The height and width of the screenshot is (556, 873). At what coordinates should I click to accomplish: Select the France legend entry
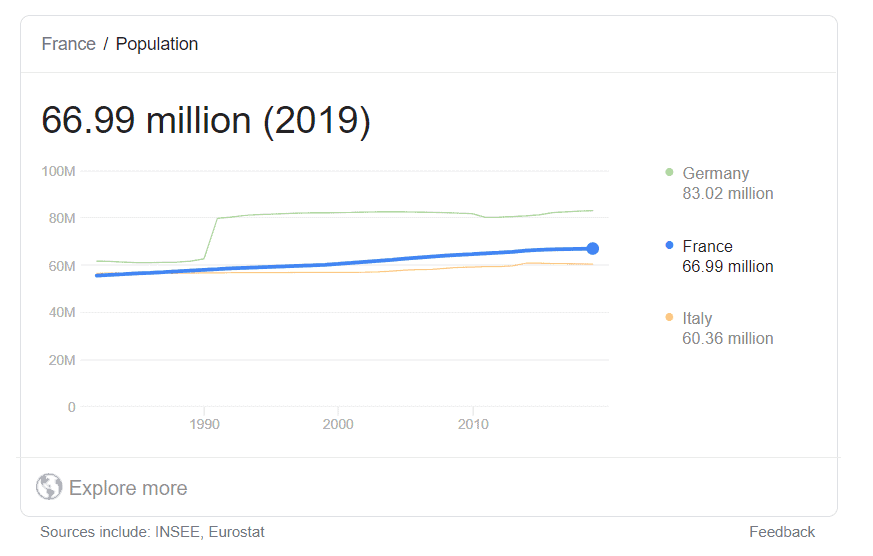(719, 256)
